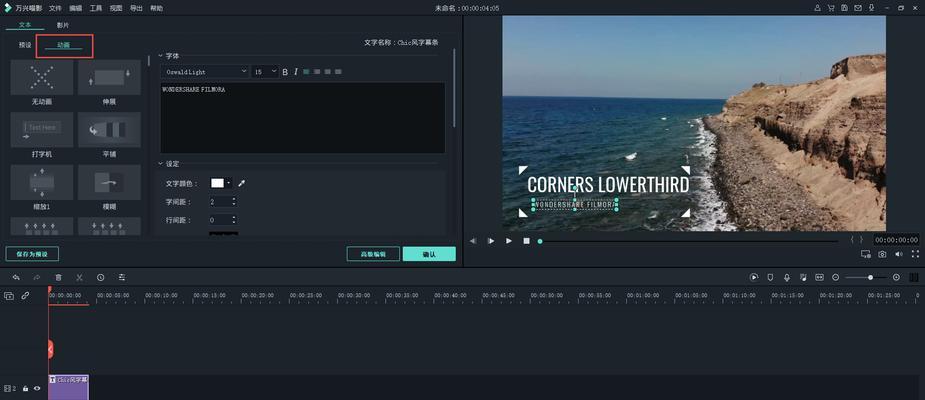Toggle bold text formatting
This screenshot has width=925, height=400.
pyautogui.click(x=285, y=72)
